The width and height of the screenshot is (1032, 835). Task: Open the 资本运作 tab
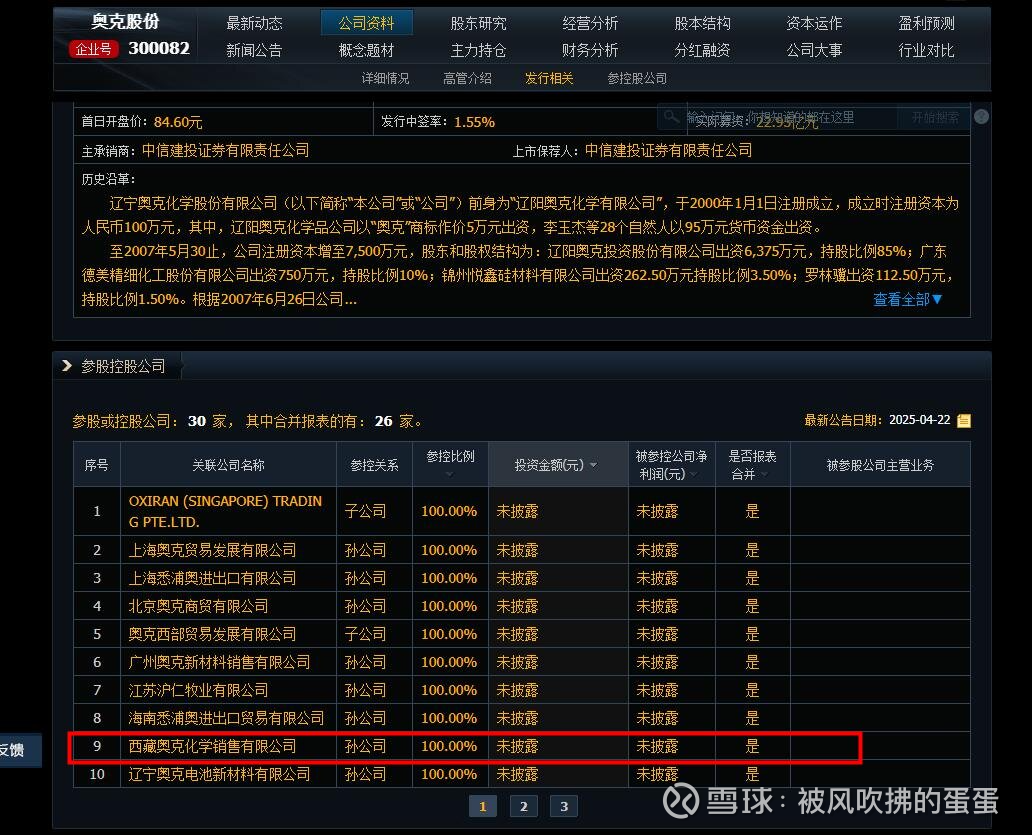click(x=814, y=23)
